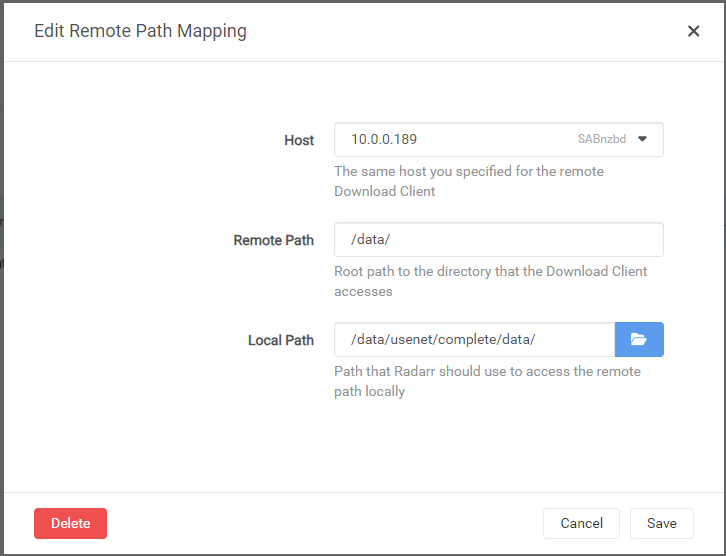The image size is (726, 556).
Task: Click the Remote Path label
Action: pos(274,240)
